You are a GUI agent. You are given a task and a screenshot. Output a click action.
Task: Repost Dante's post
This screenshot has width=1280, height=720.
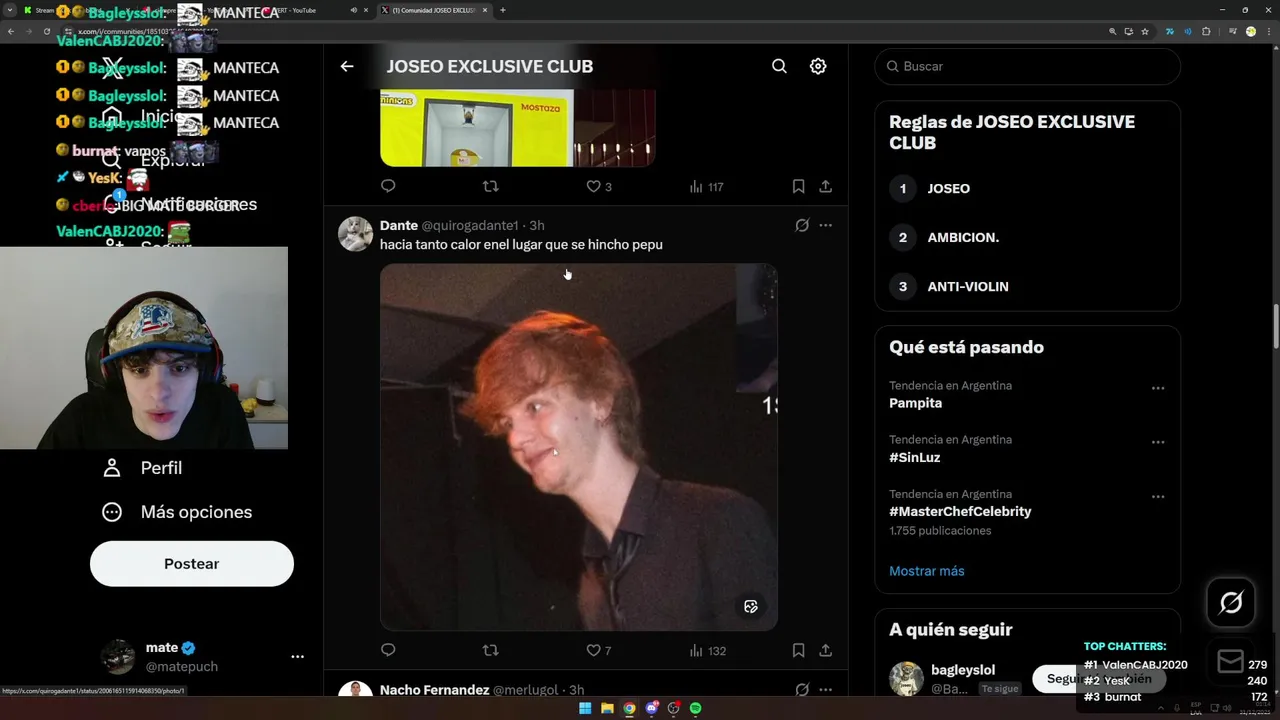coord(490,650)
